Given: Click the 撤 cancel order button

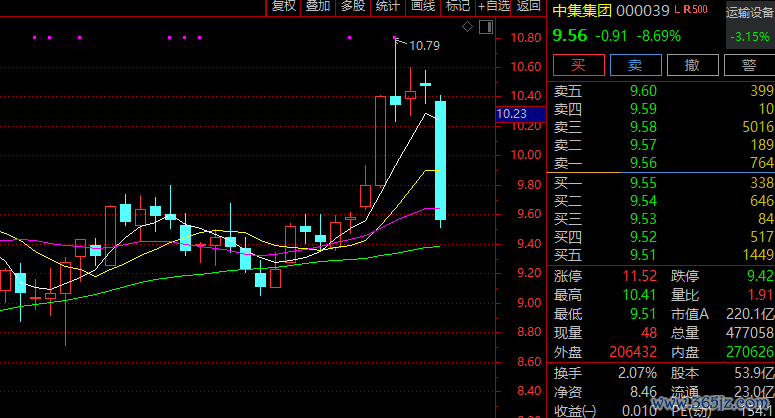Looking at the screenshot, I should 692,65.
